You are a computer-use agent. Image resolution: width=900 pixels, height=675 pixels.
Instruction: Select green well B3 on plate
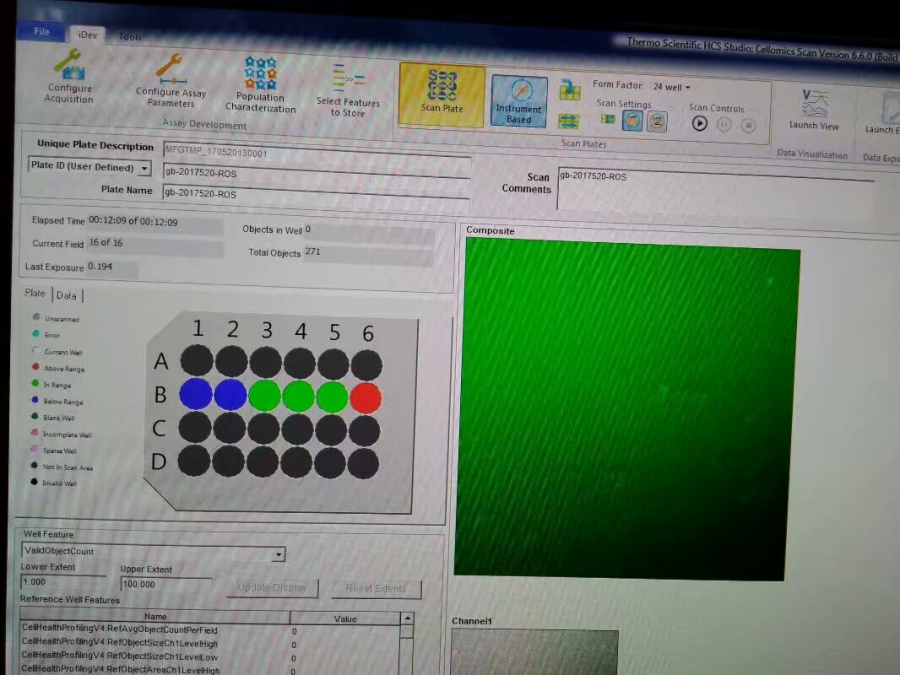[265, 395]
